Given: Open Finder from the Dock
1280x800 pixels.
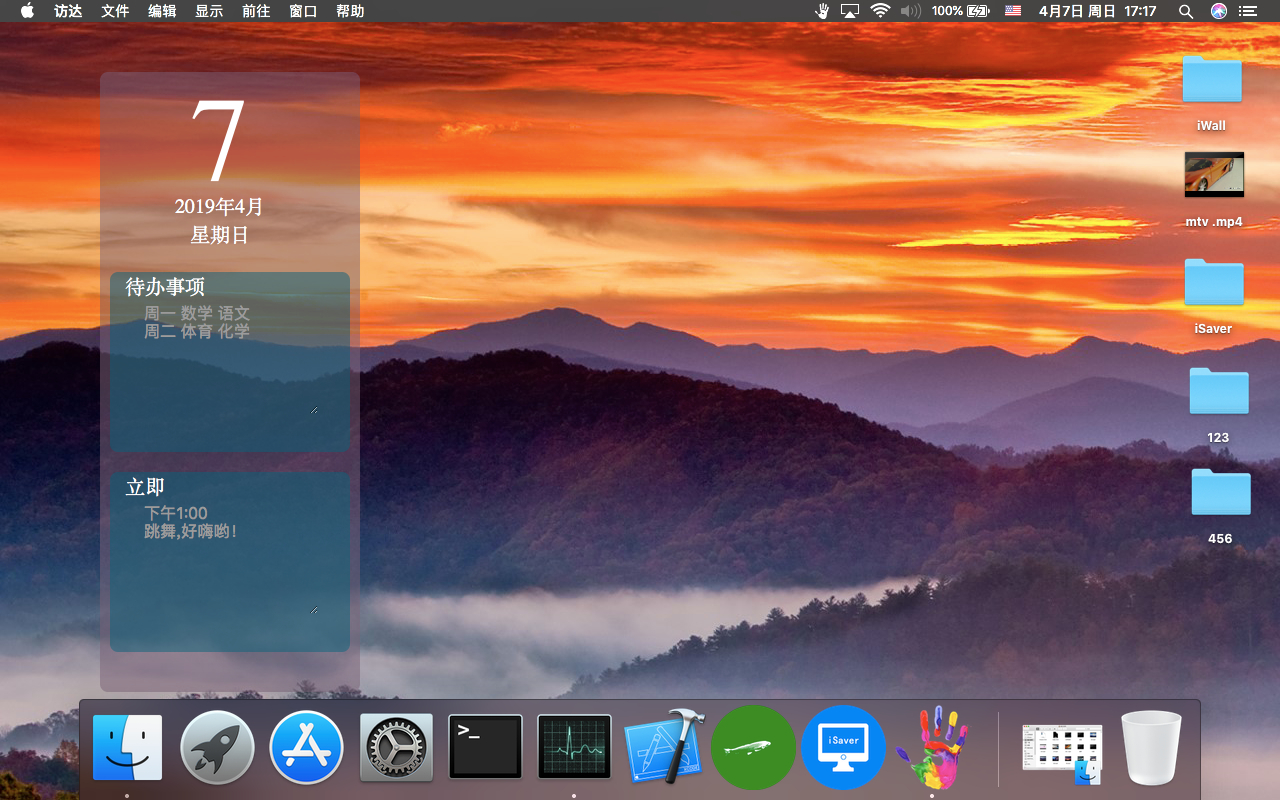Looking at the screenshot, I should pos(127,747).
